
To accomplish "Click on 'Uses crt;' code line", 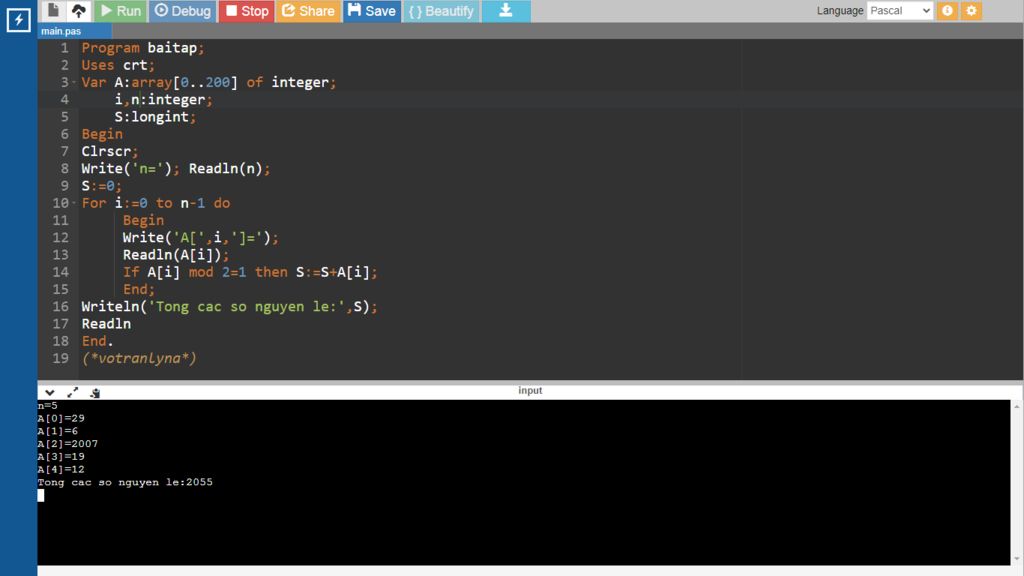I will tap(118, 65).
